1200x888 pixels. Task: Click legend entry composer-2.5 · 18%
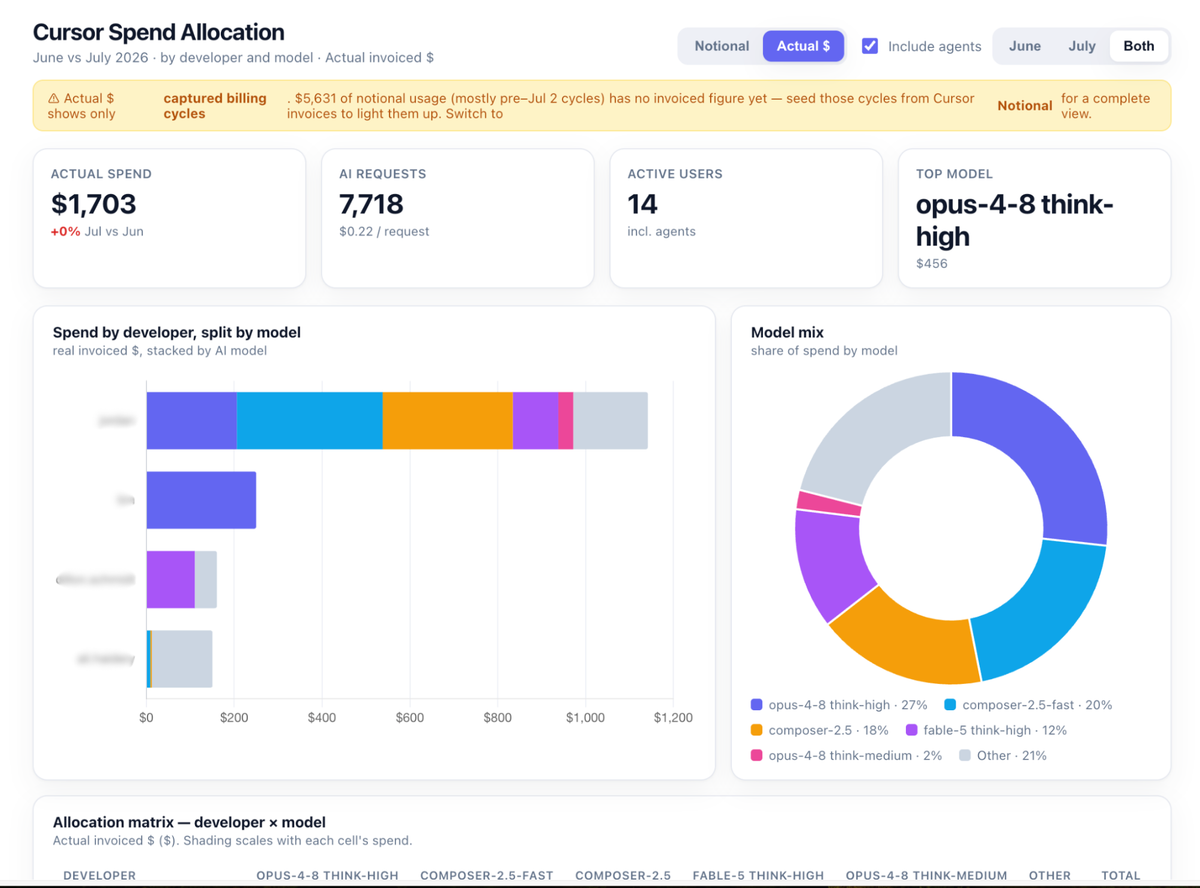pyautogui.click(x=819, y=730)
